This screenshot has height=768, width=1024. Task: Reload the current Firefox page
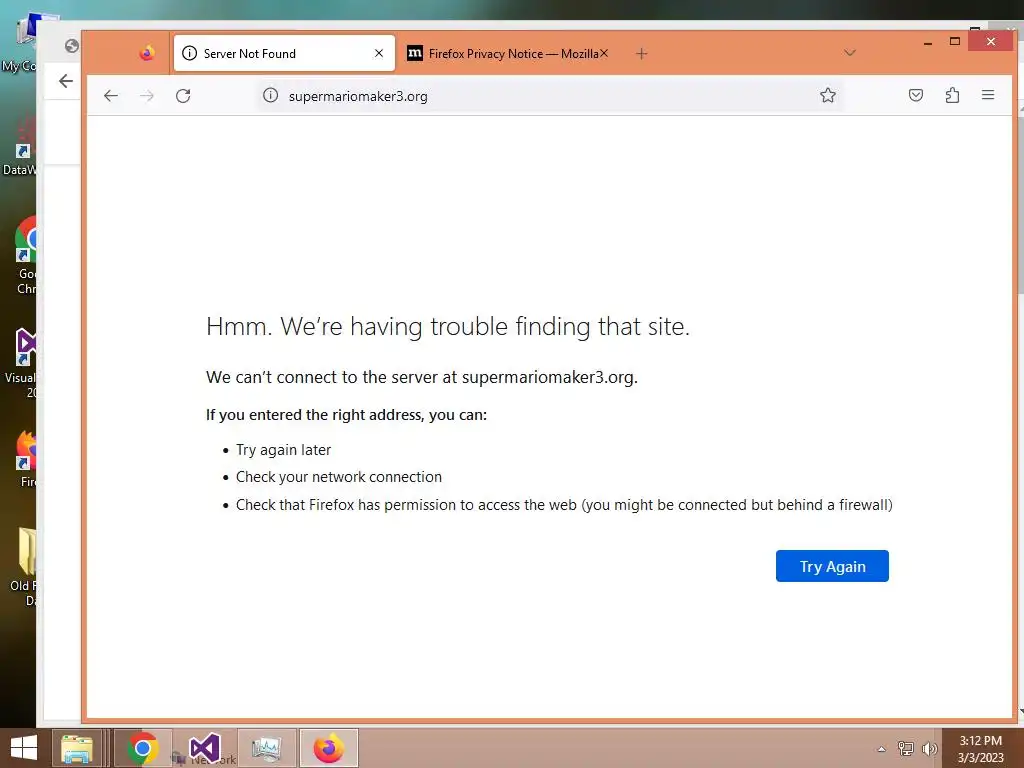coord(183,96)
